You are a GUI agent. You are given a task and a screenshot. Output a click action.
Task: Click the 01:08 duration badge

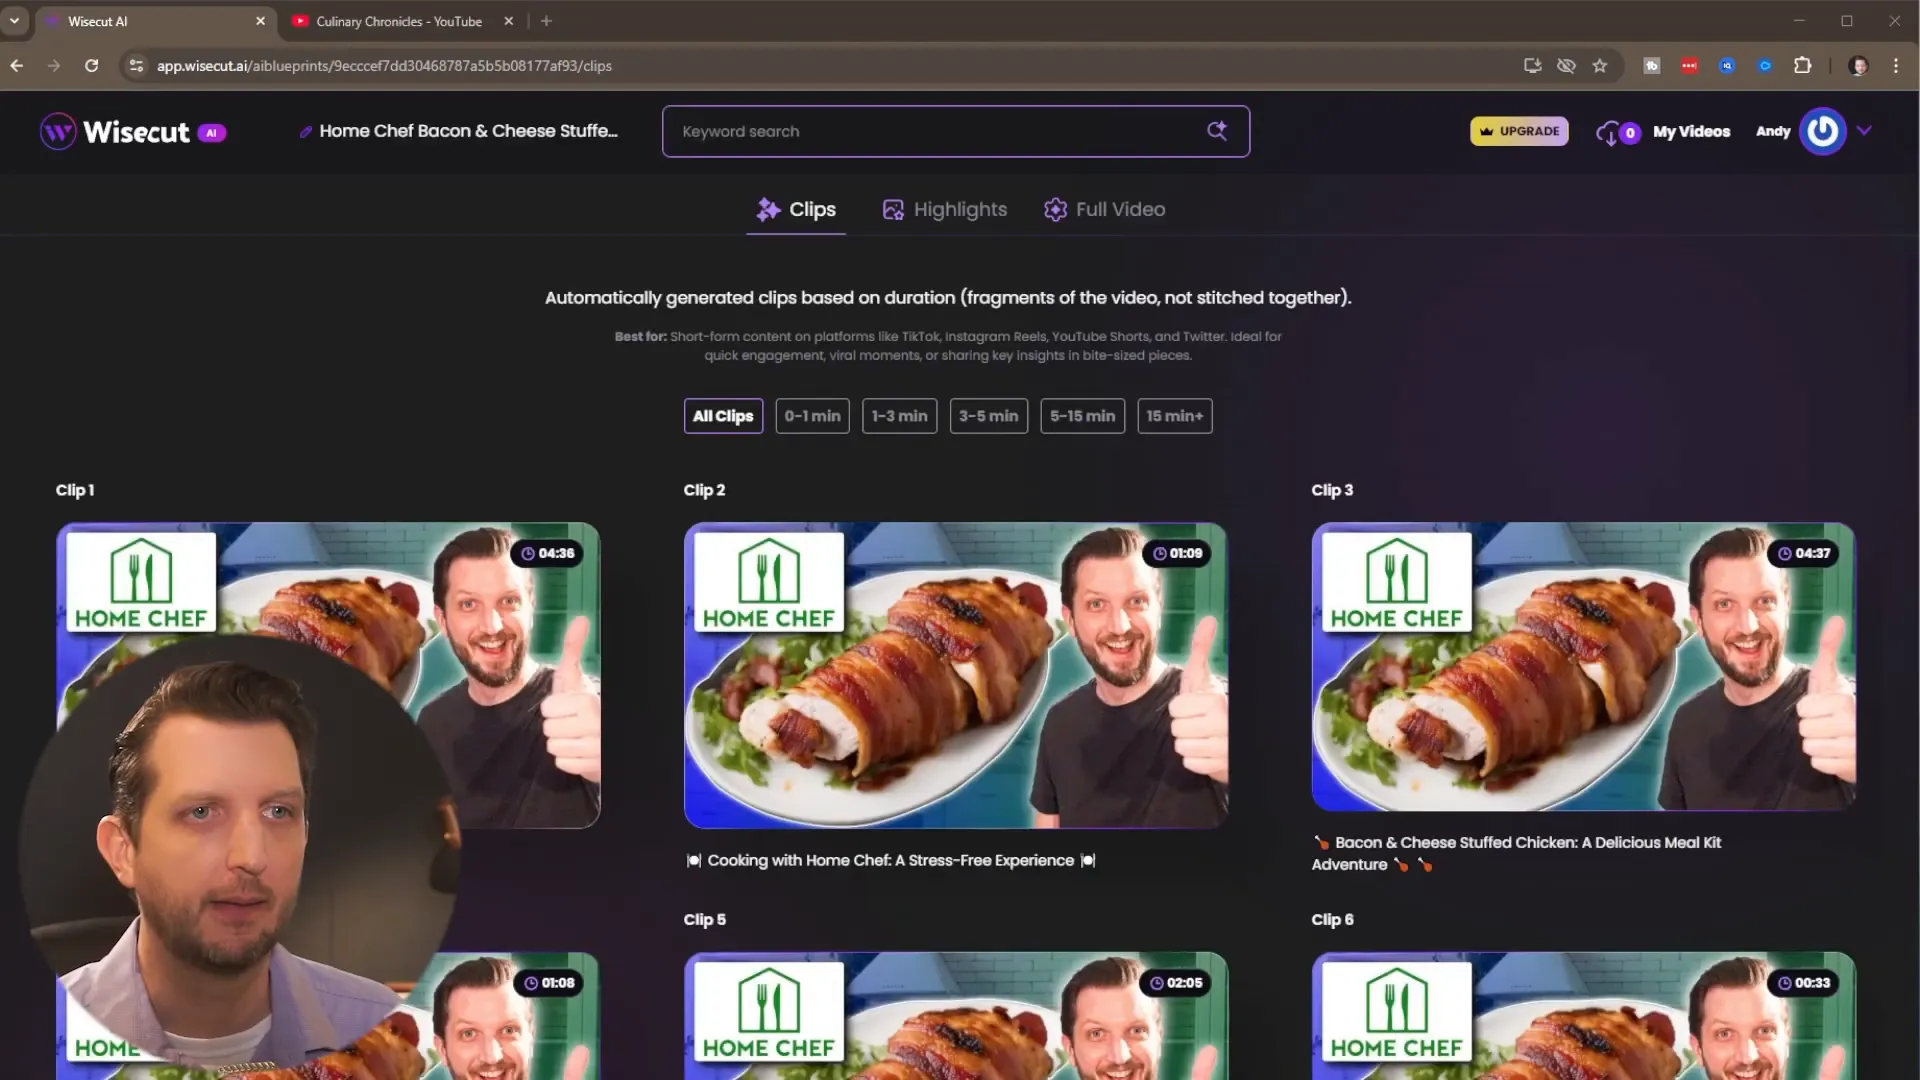pos(549,983)
